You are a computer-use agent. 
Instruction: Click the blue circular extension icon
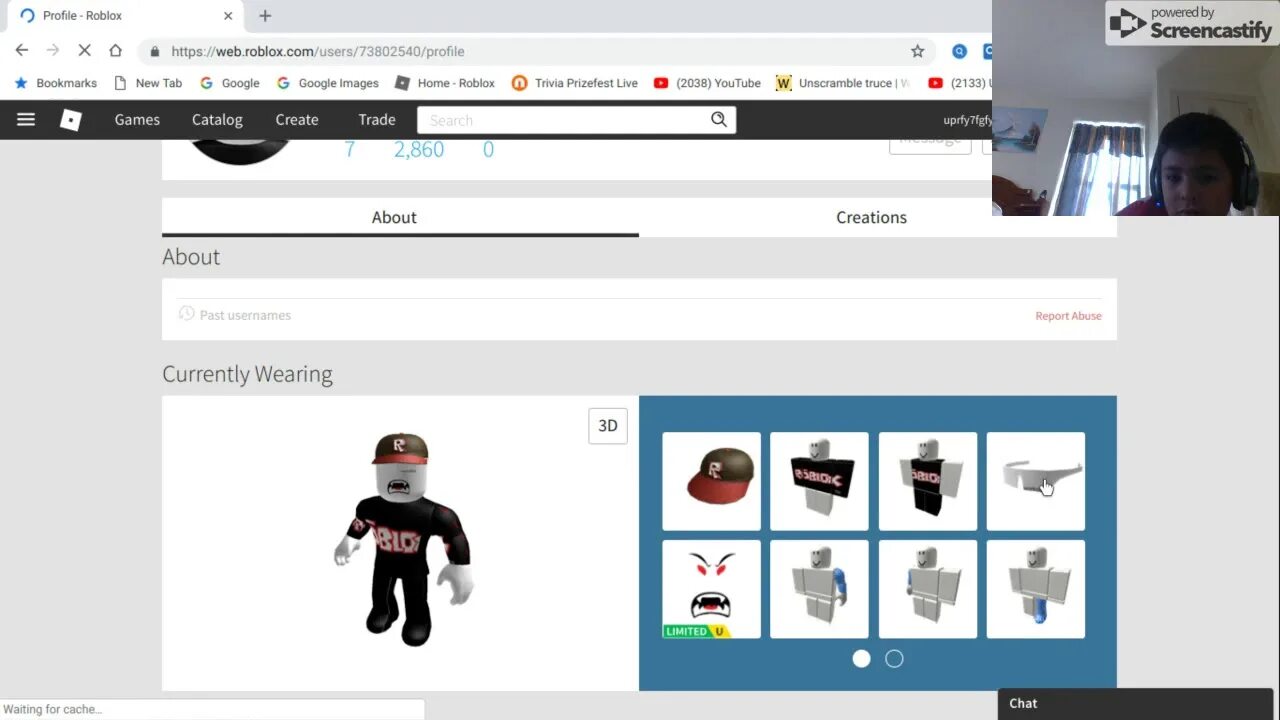click(x=959, y=51)
